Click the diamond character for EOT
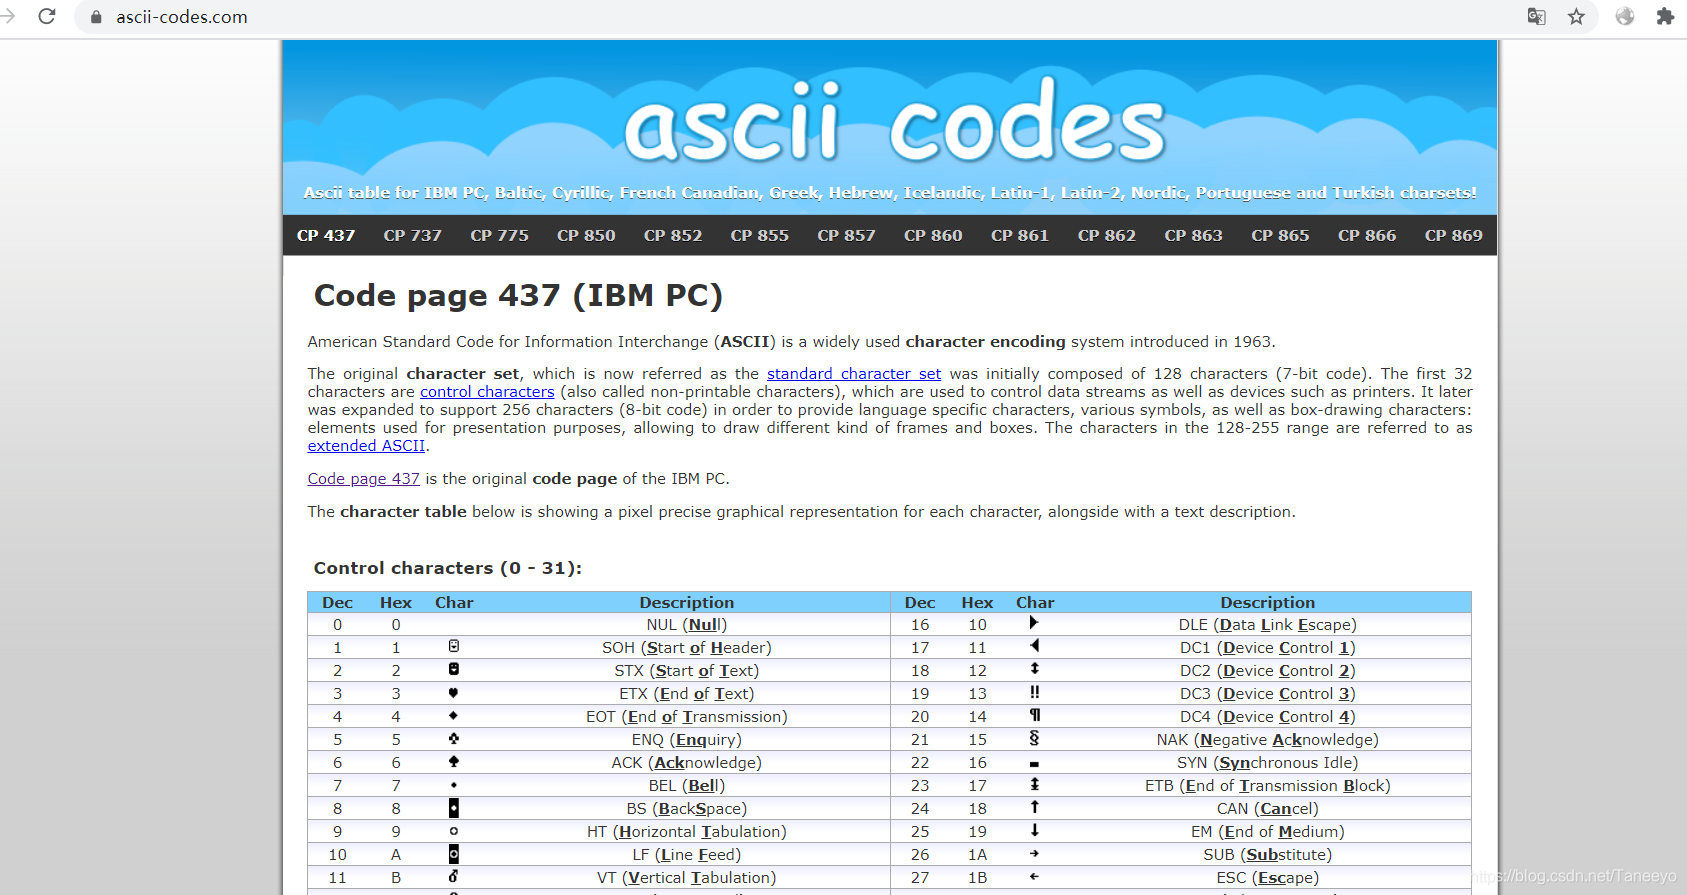 (454, 715)
